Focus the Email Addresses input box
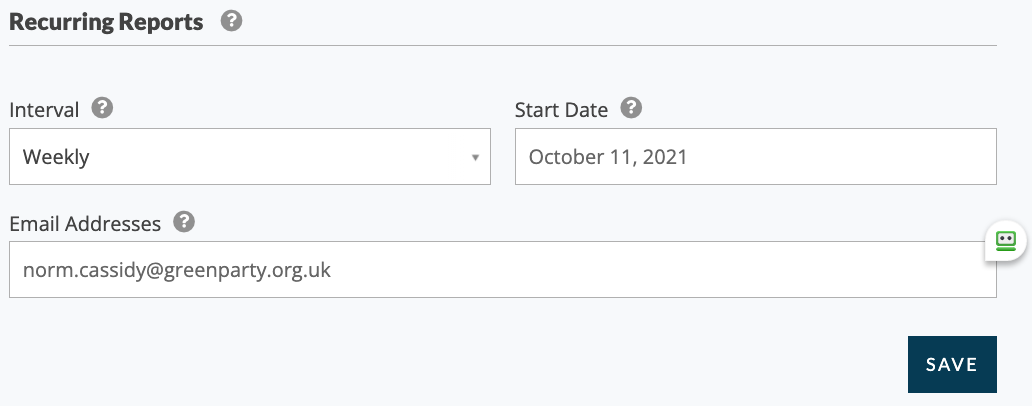 pos(503,270)
